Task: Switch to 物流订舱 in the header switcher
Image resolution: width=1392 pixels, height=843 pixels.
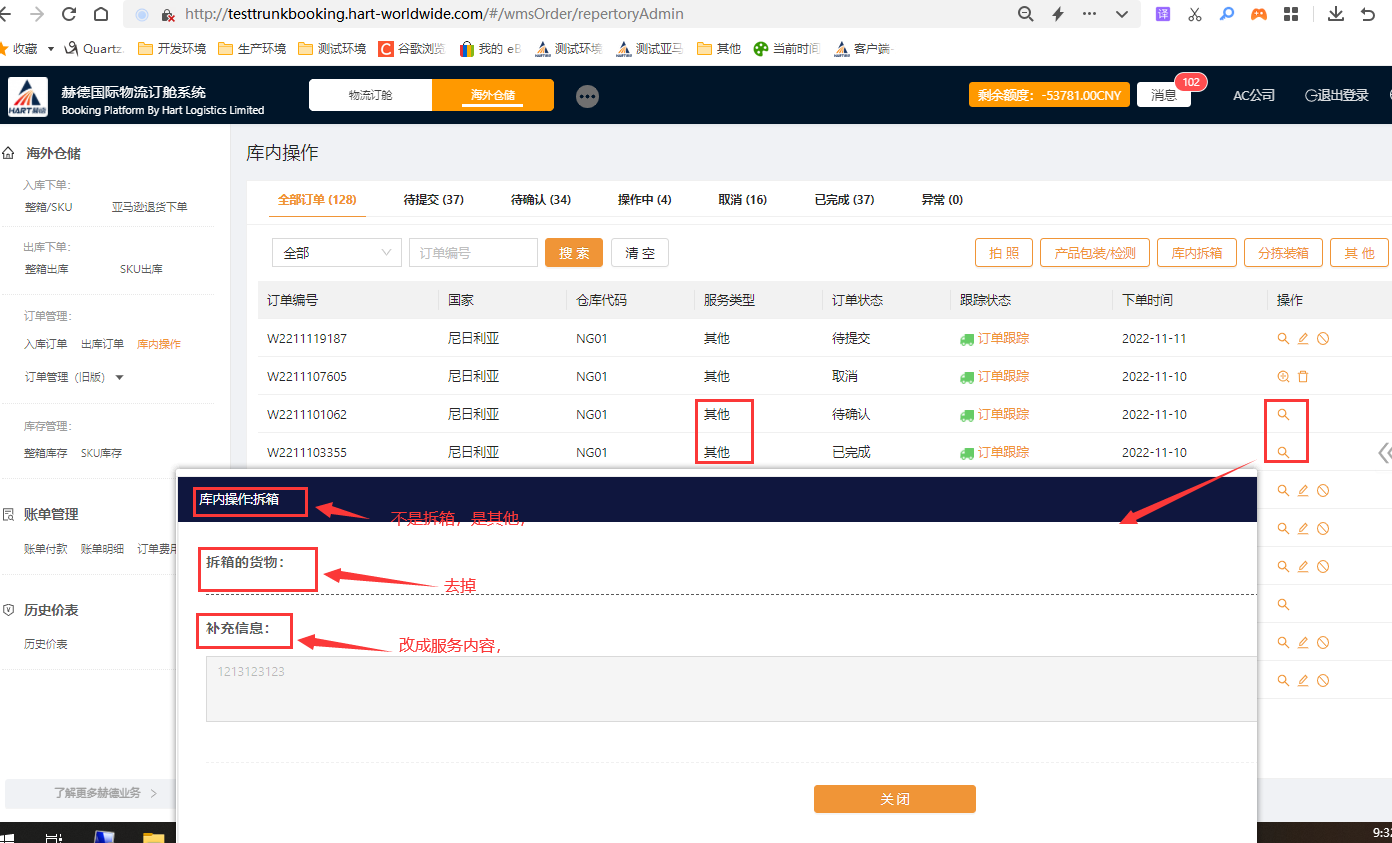Action: click(370, 95)
